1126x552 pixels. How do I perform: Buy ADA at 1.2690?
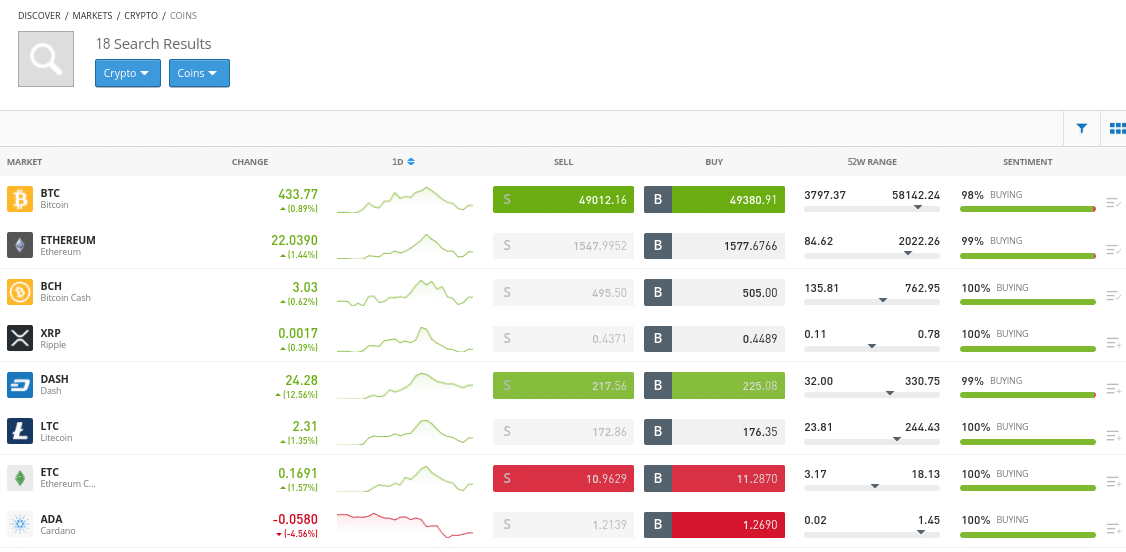715,525
